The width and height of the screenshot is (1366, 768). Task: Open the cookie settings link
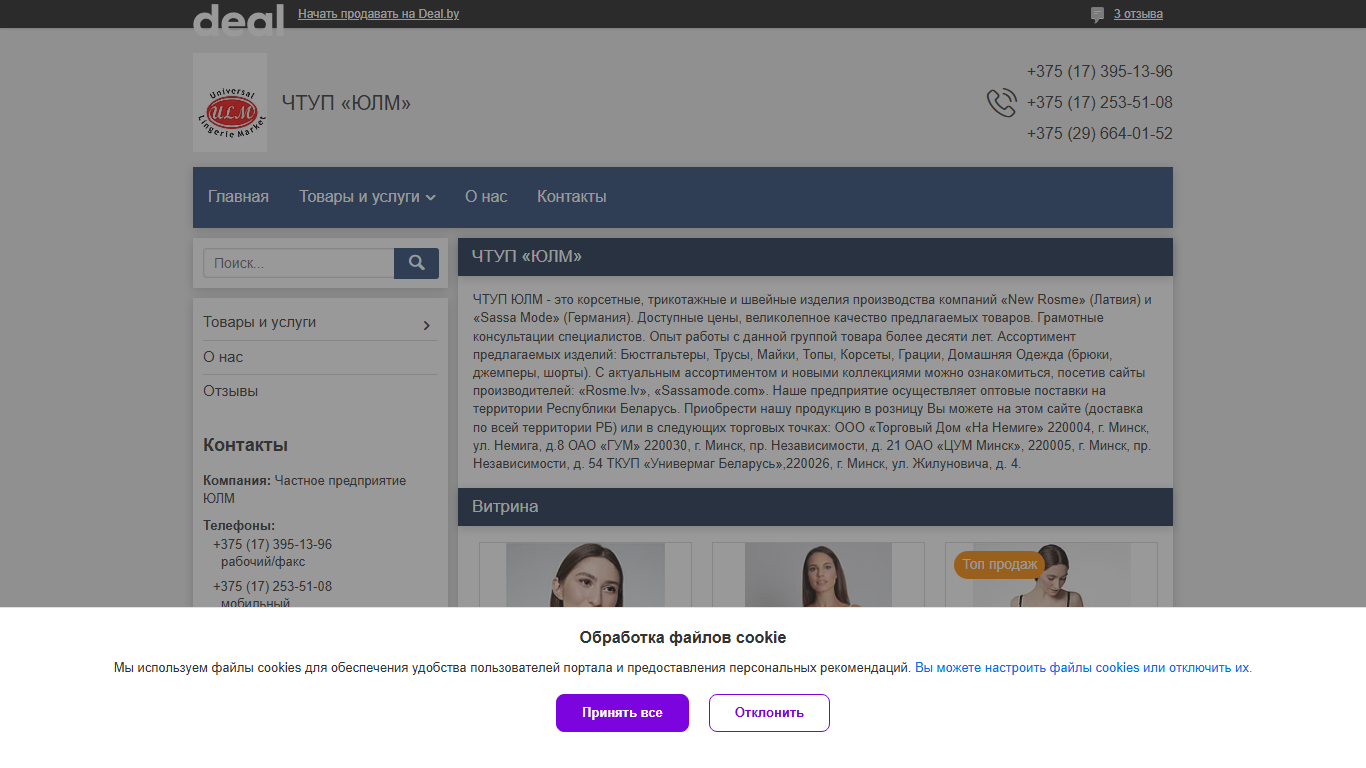(x=1082, y=668)
